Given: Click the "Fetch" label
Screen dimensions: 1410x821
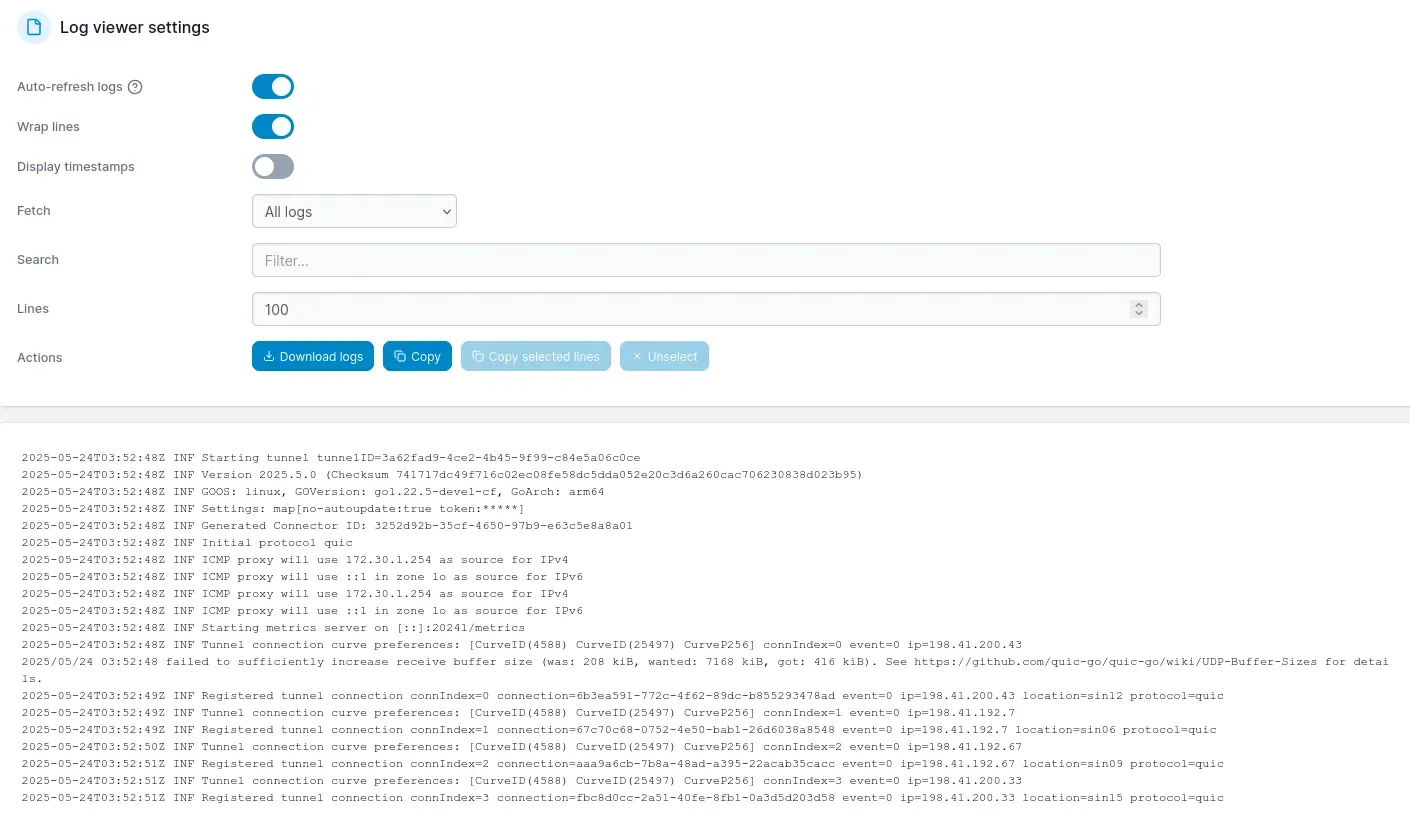Looking at the screenshot, I should (34, 211).
